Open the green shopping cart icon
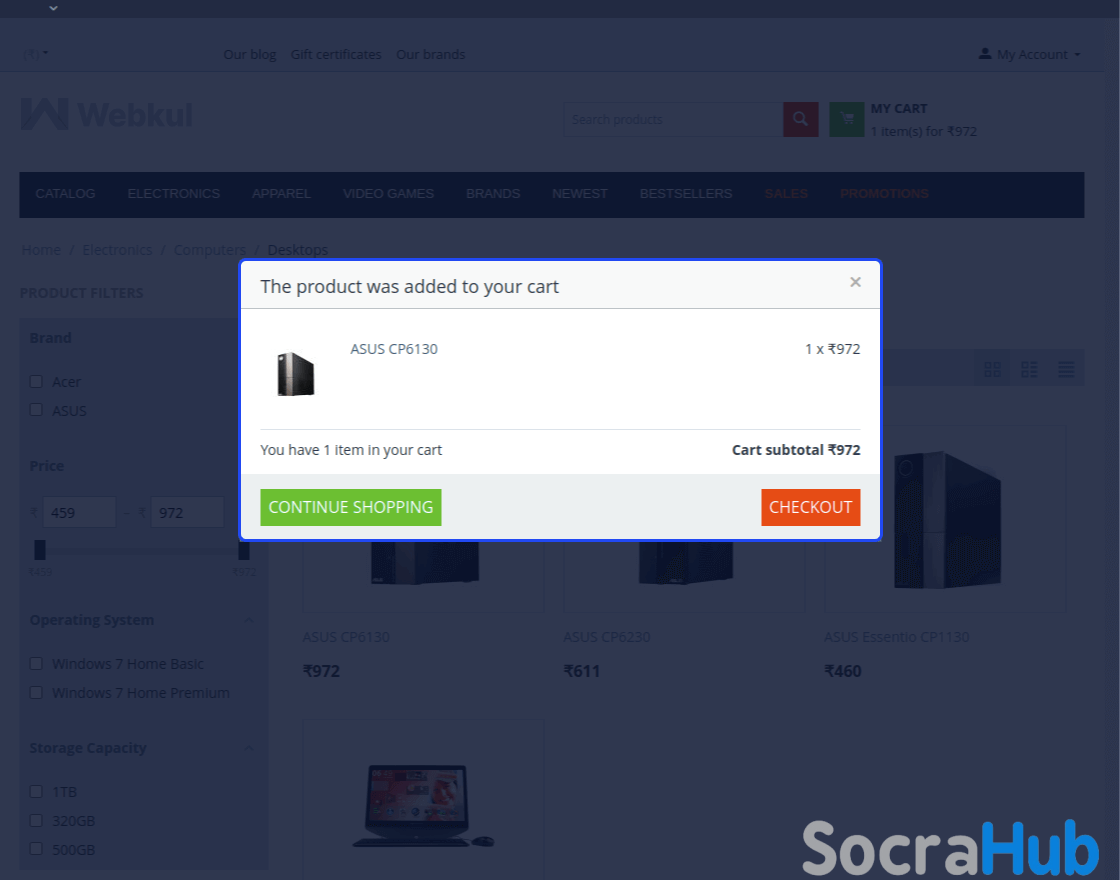This screenshot has width=1120, height=880. 847,119
